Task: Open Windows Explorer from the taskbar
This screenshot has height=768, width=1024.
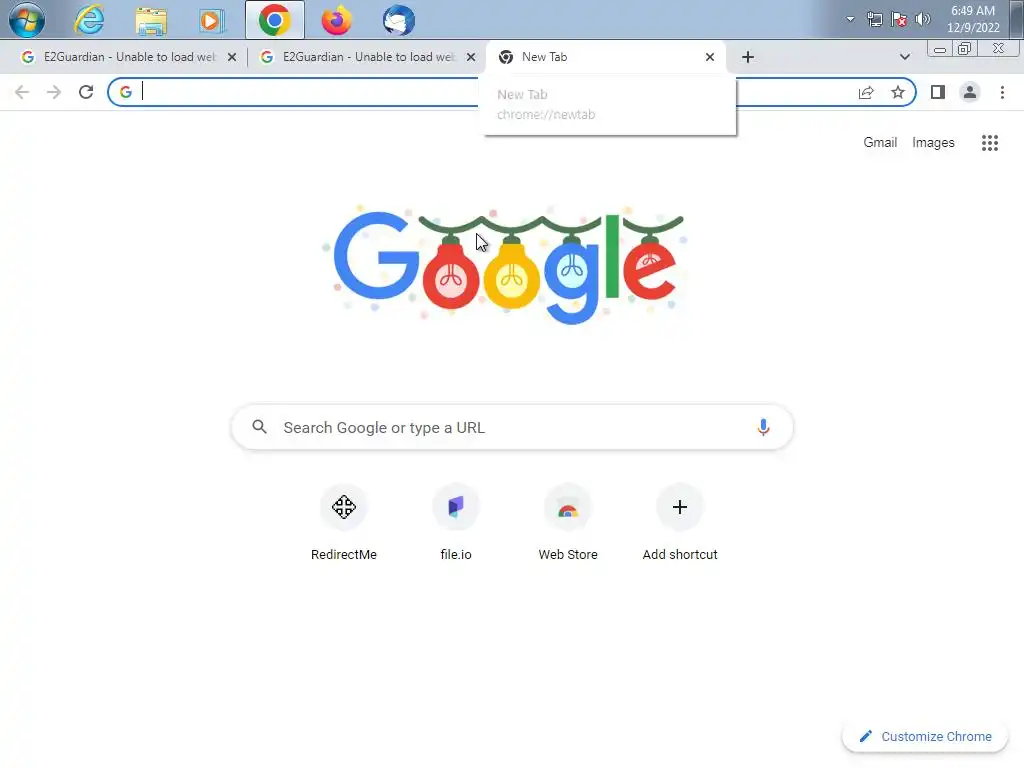Action: (x=151, y=20)
